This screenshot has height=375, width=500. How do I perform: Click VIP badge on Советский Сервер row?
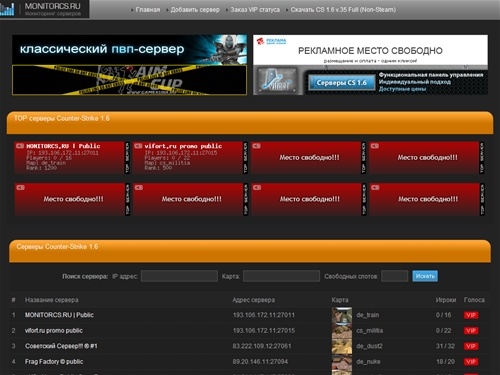pos(471,346)
